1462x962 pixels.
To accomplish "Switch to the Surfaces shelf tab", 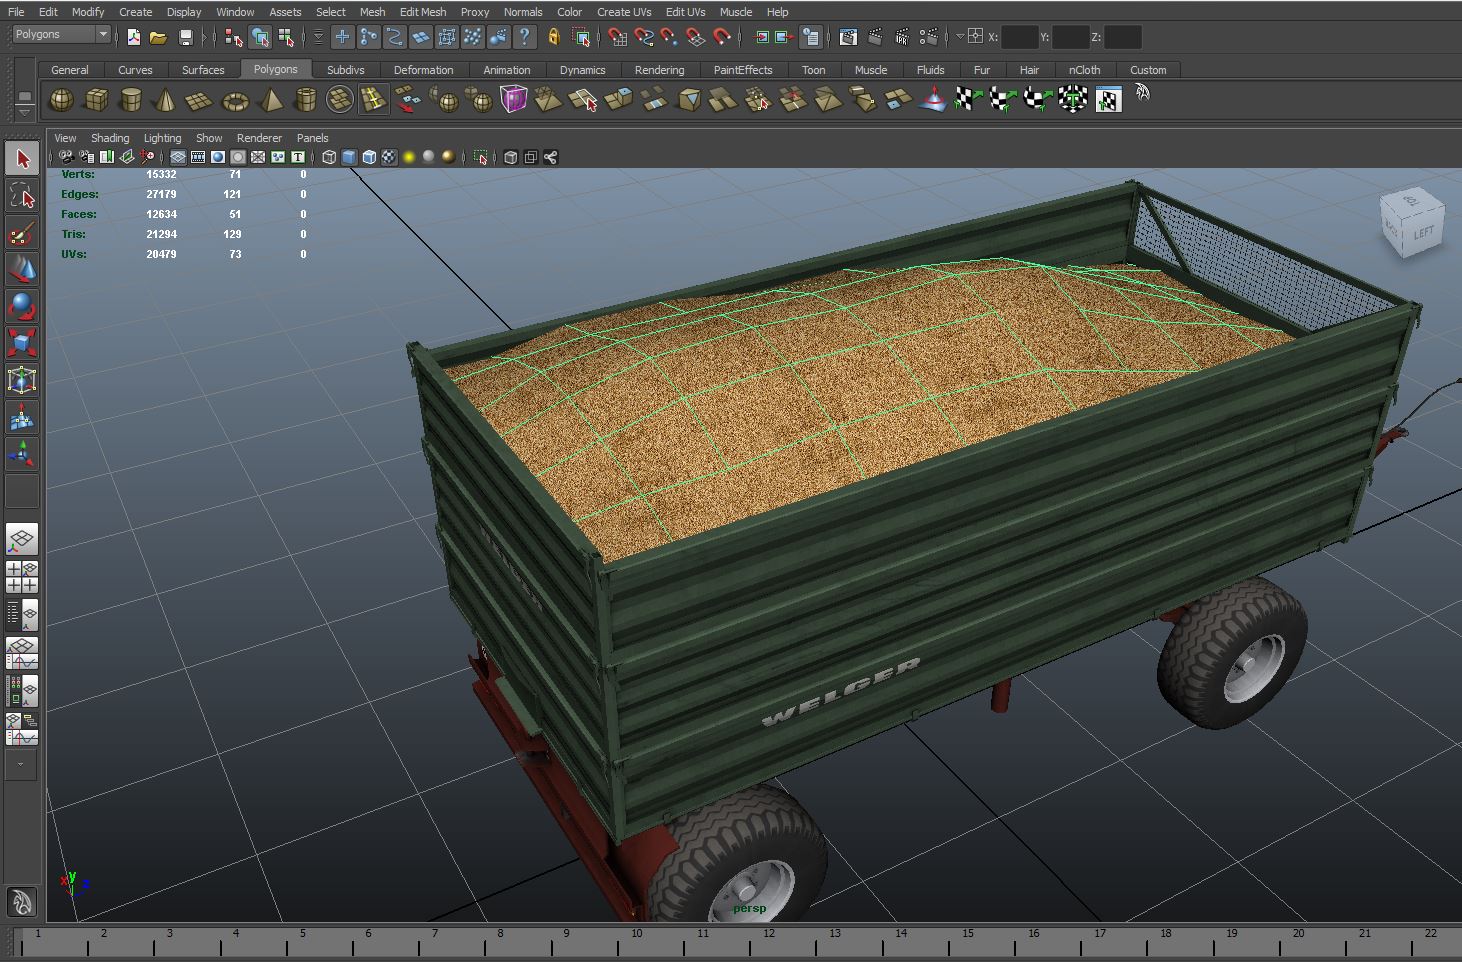I will [203, 70].
